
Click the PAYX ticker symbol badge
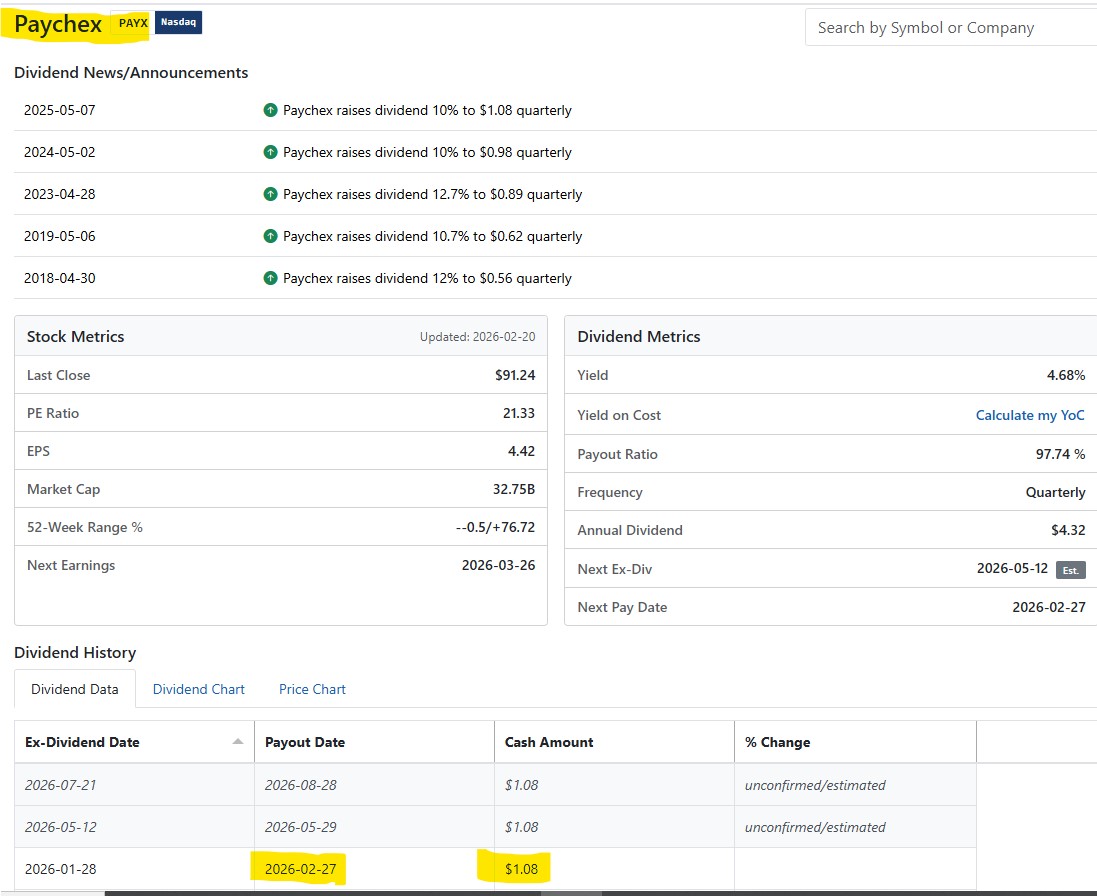click(133, 23)
